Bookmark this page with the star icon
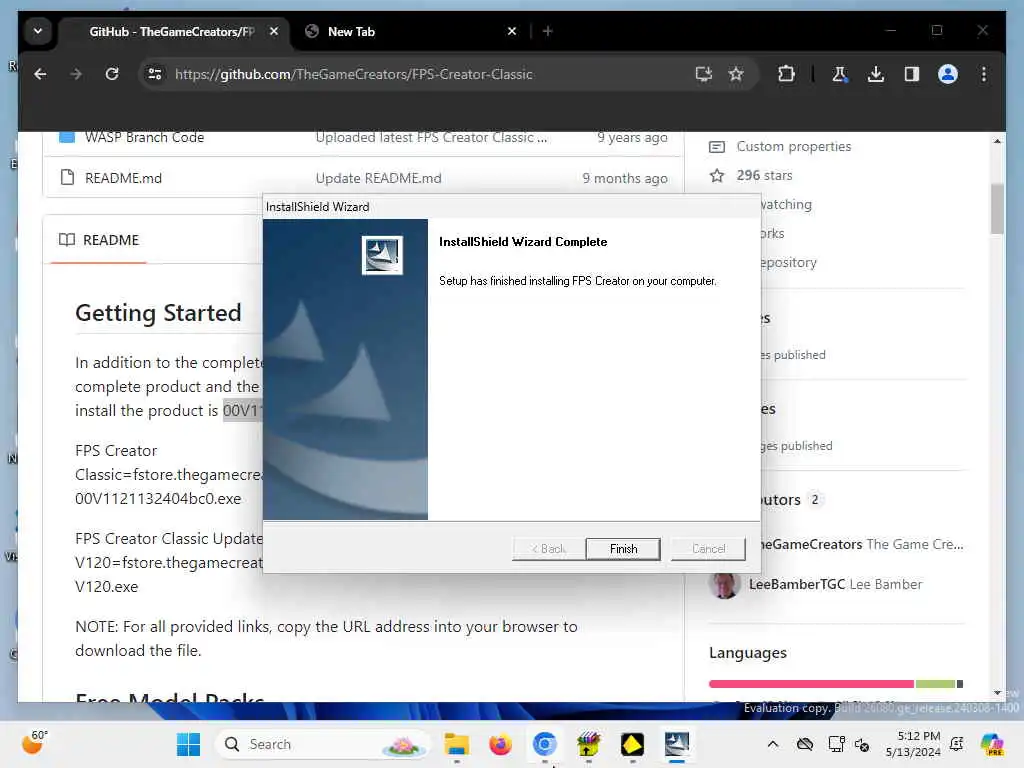This screenshot has height=768, width=1024. click(x=736, y=74)
